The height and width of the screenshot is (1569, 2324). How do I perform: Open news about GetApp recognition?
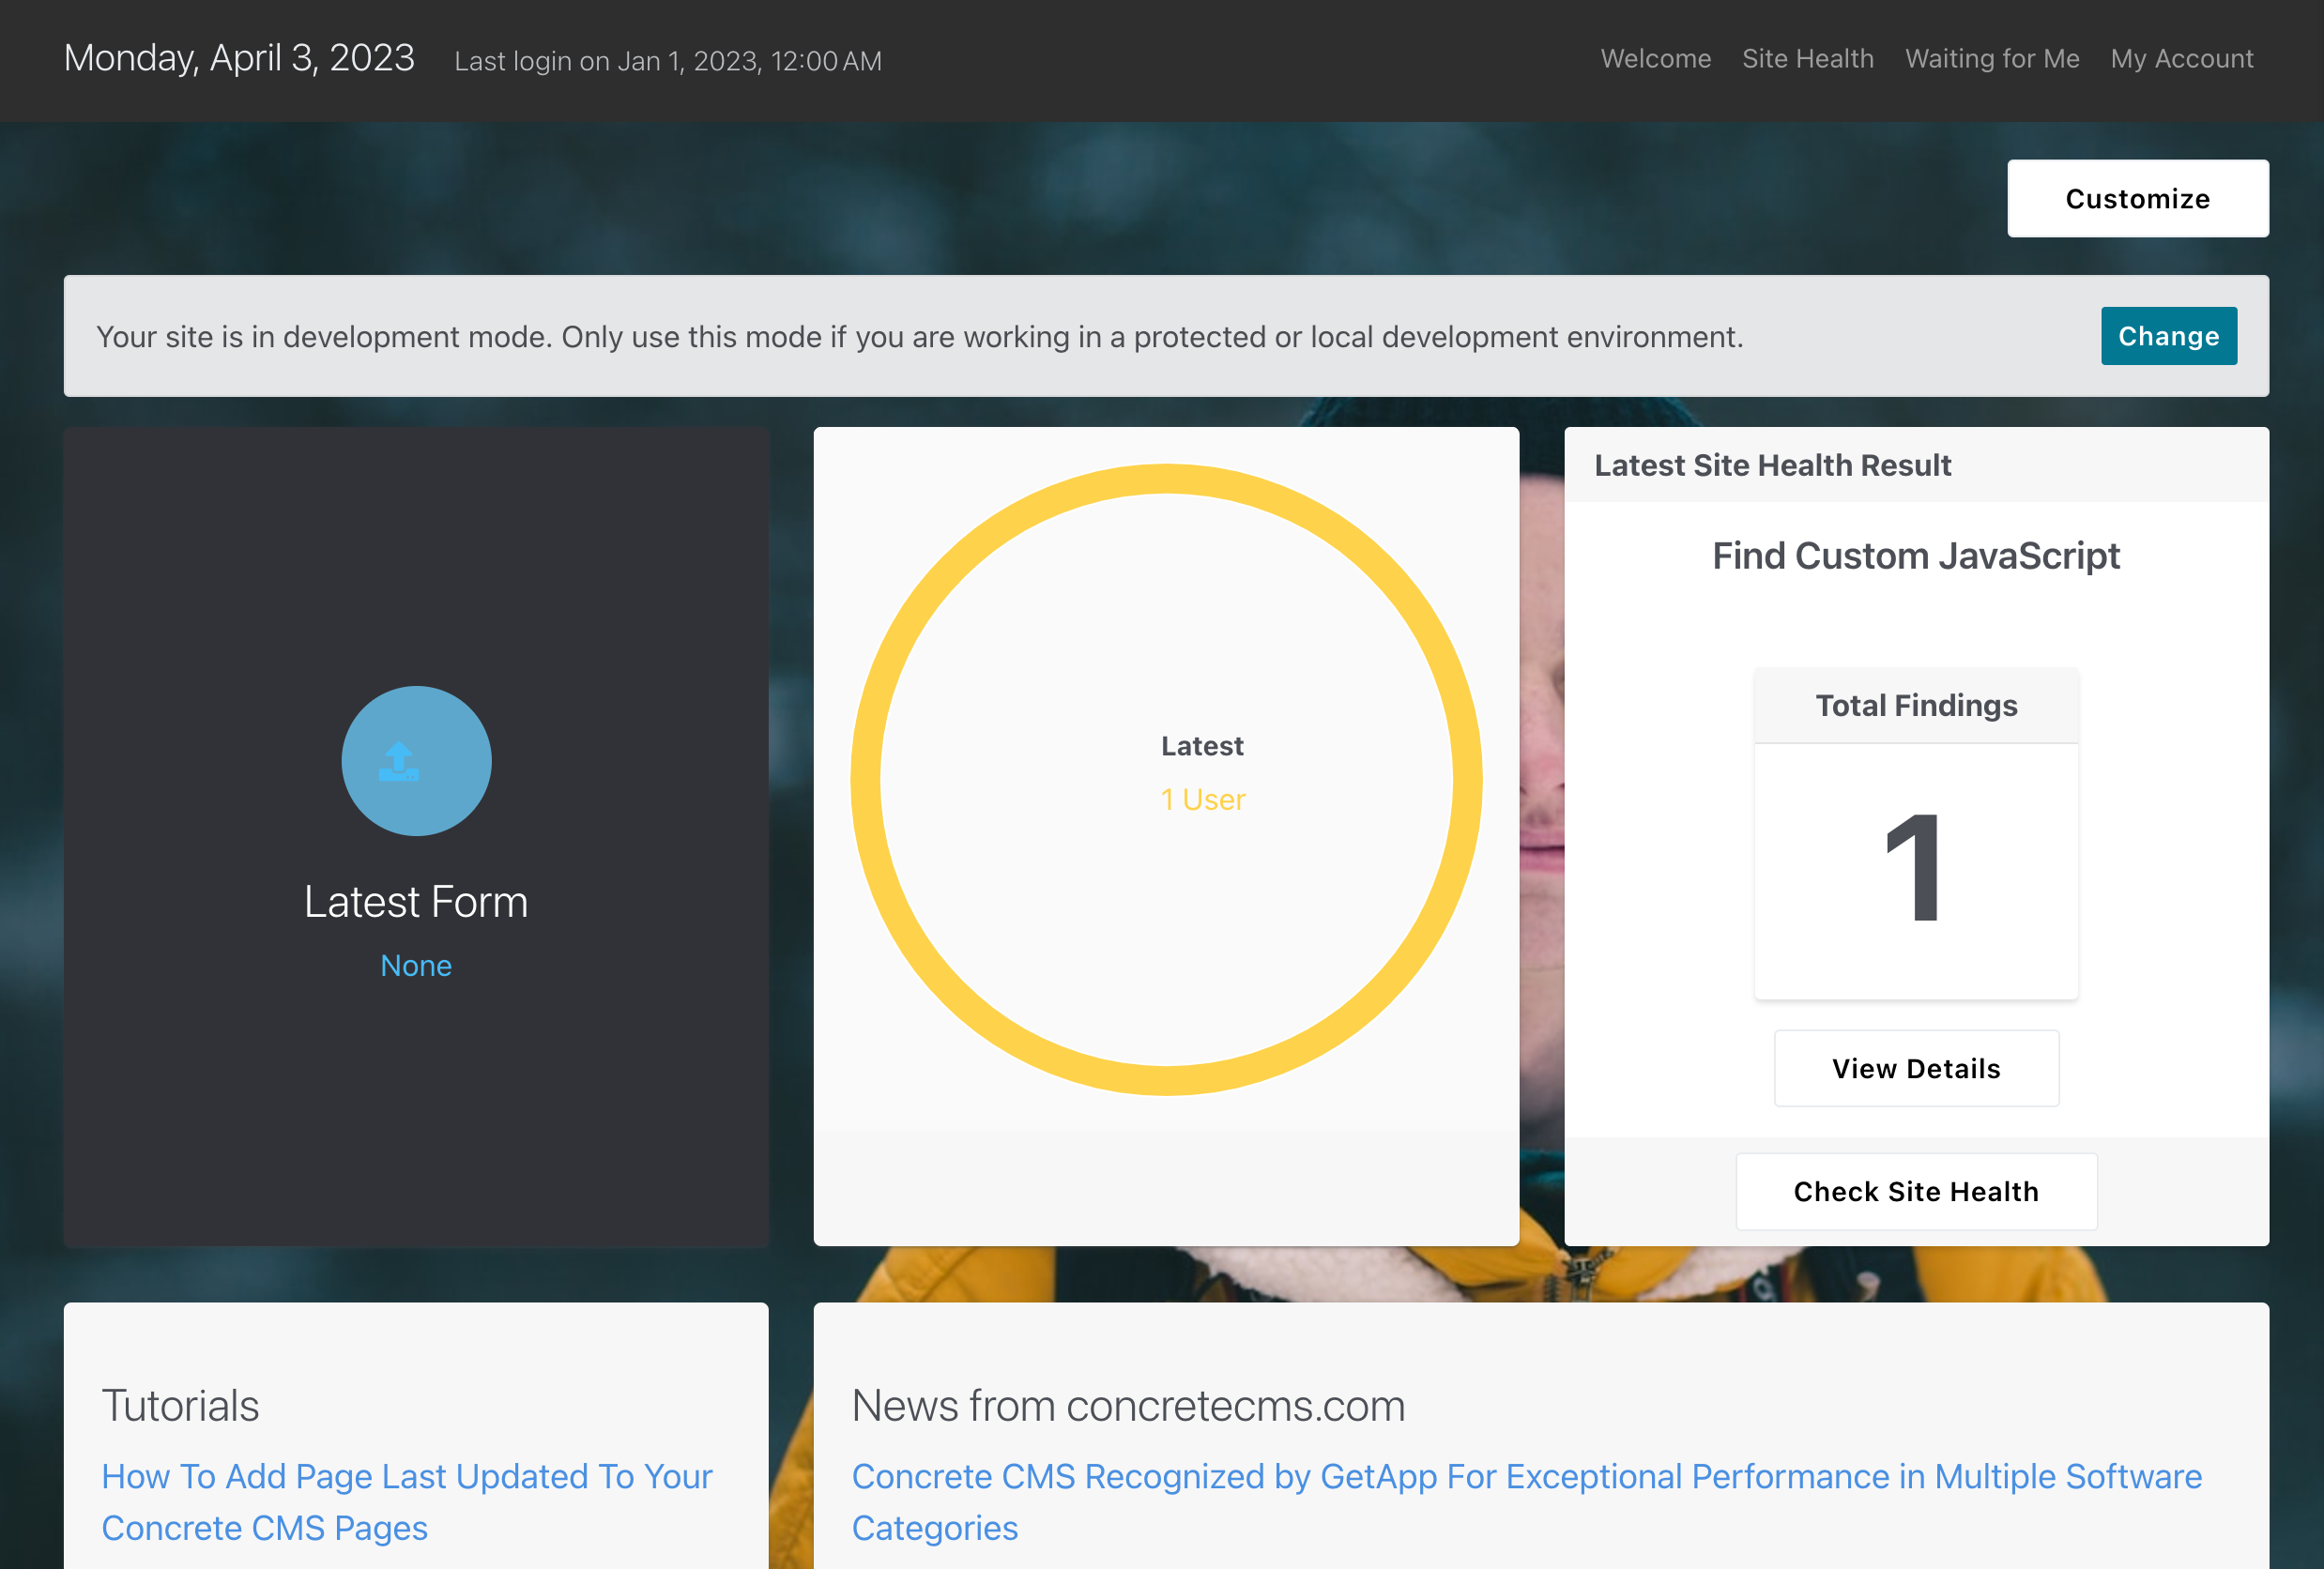coord(1526,1501)
